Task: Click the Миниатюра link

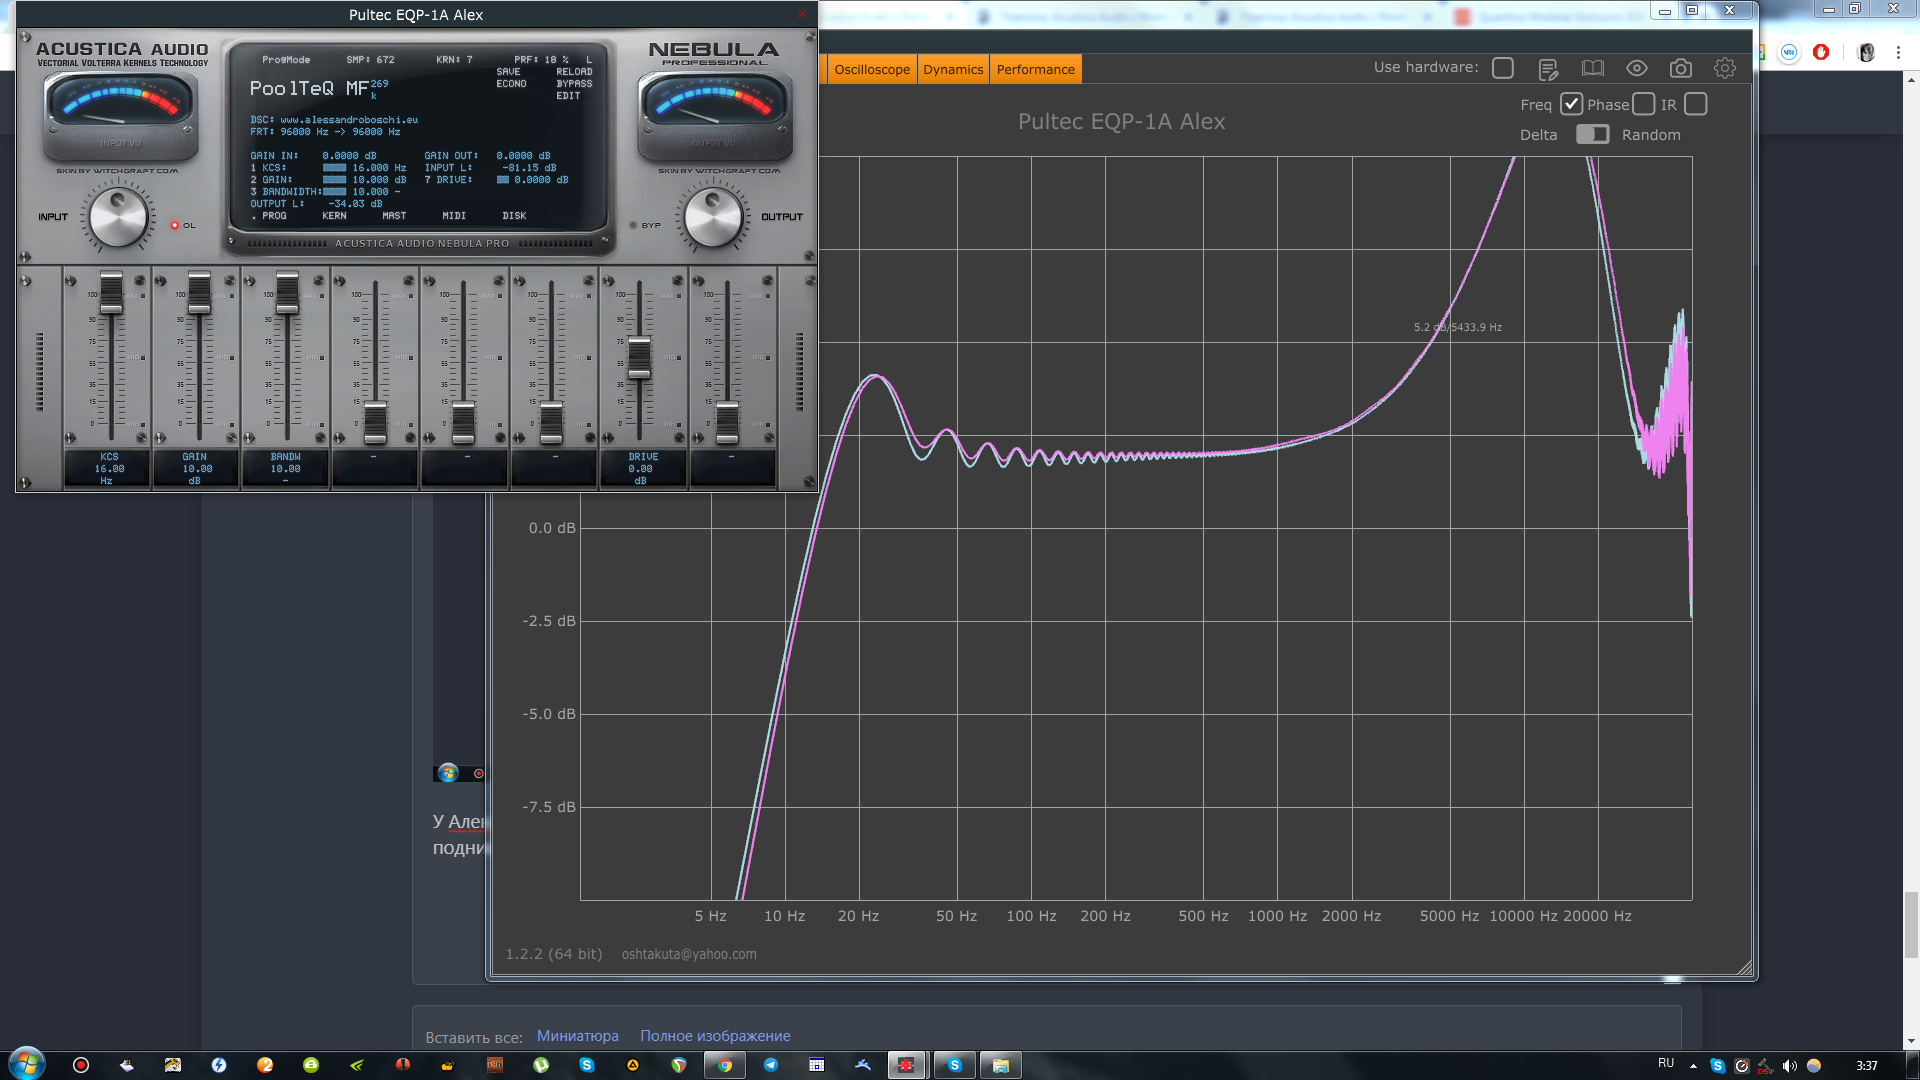Action: click(577, 1036)
